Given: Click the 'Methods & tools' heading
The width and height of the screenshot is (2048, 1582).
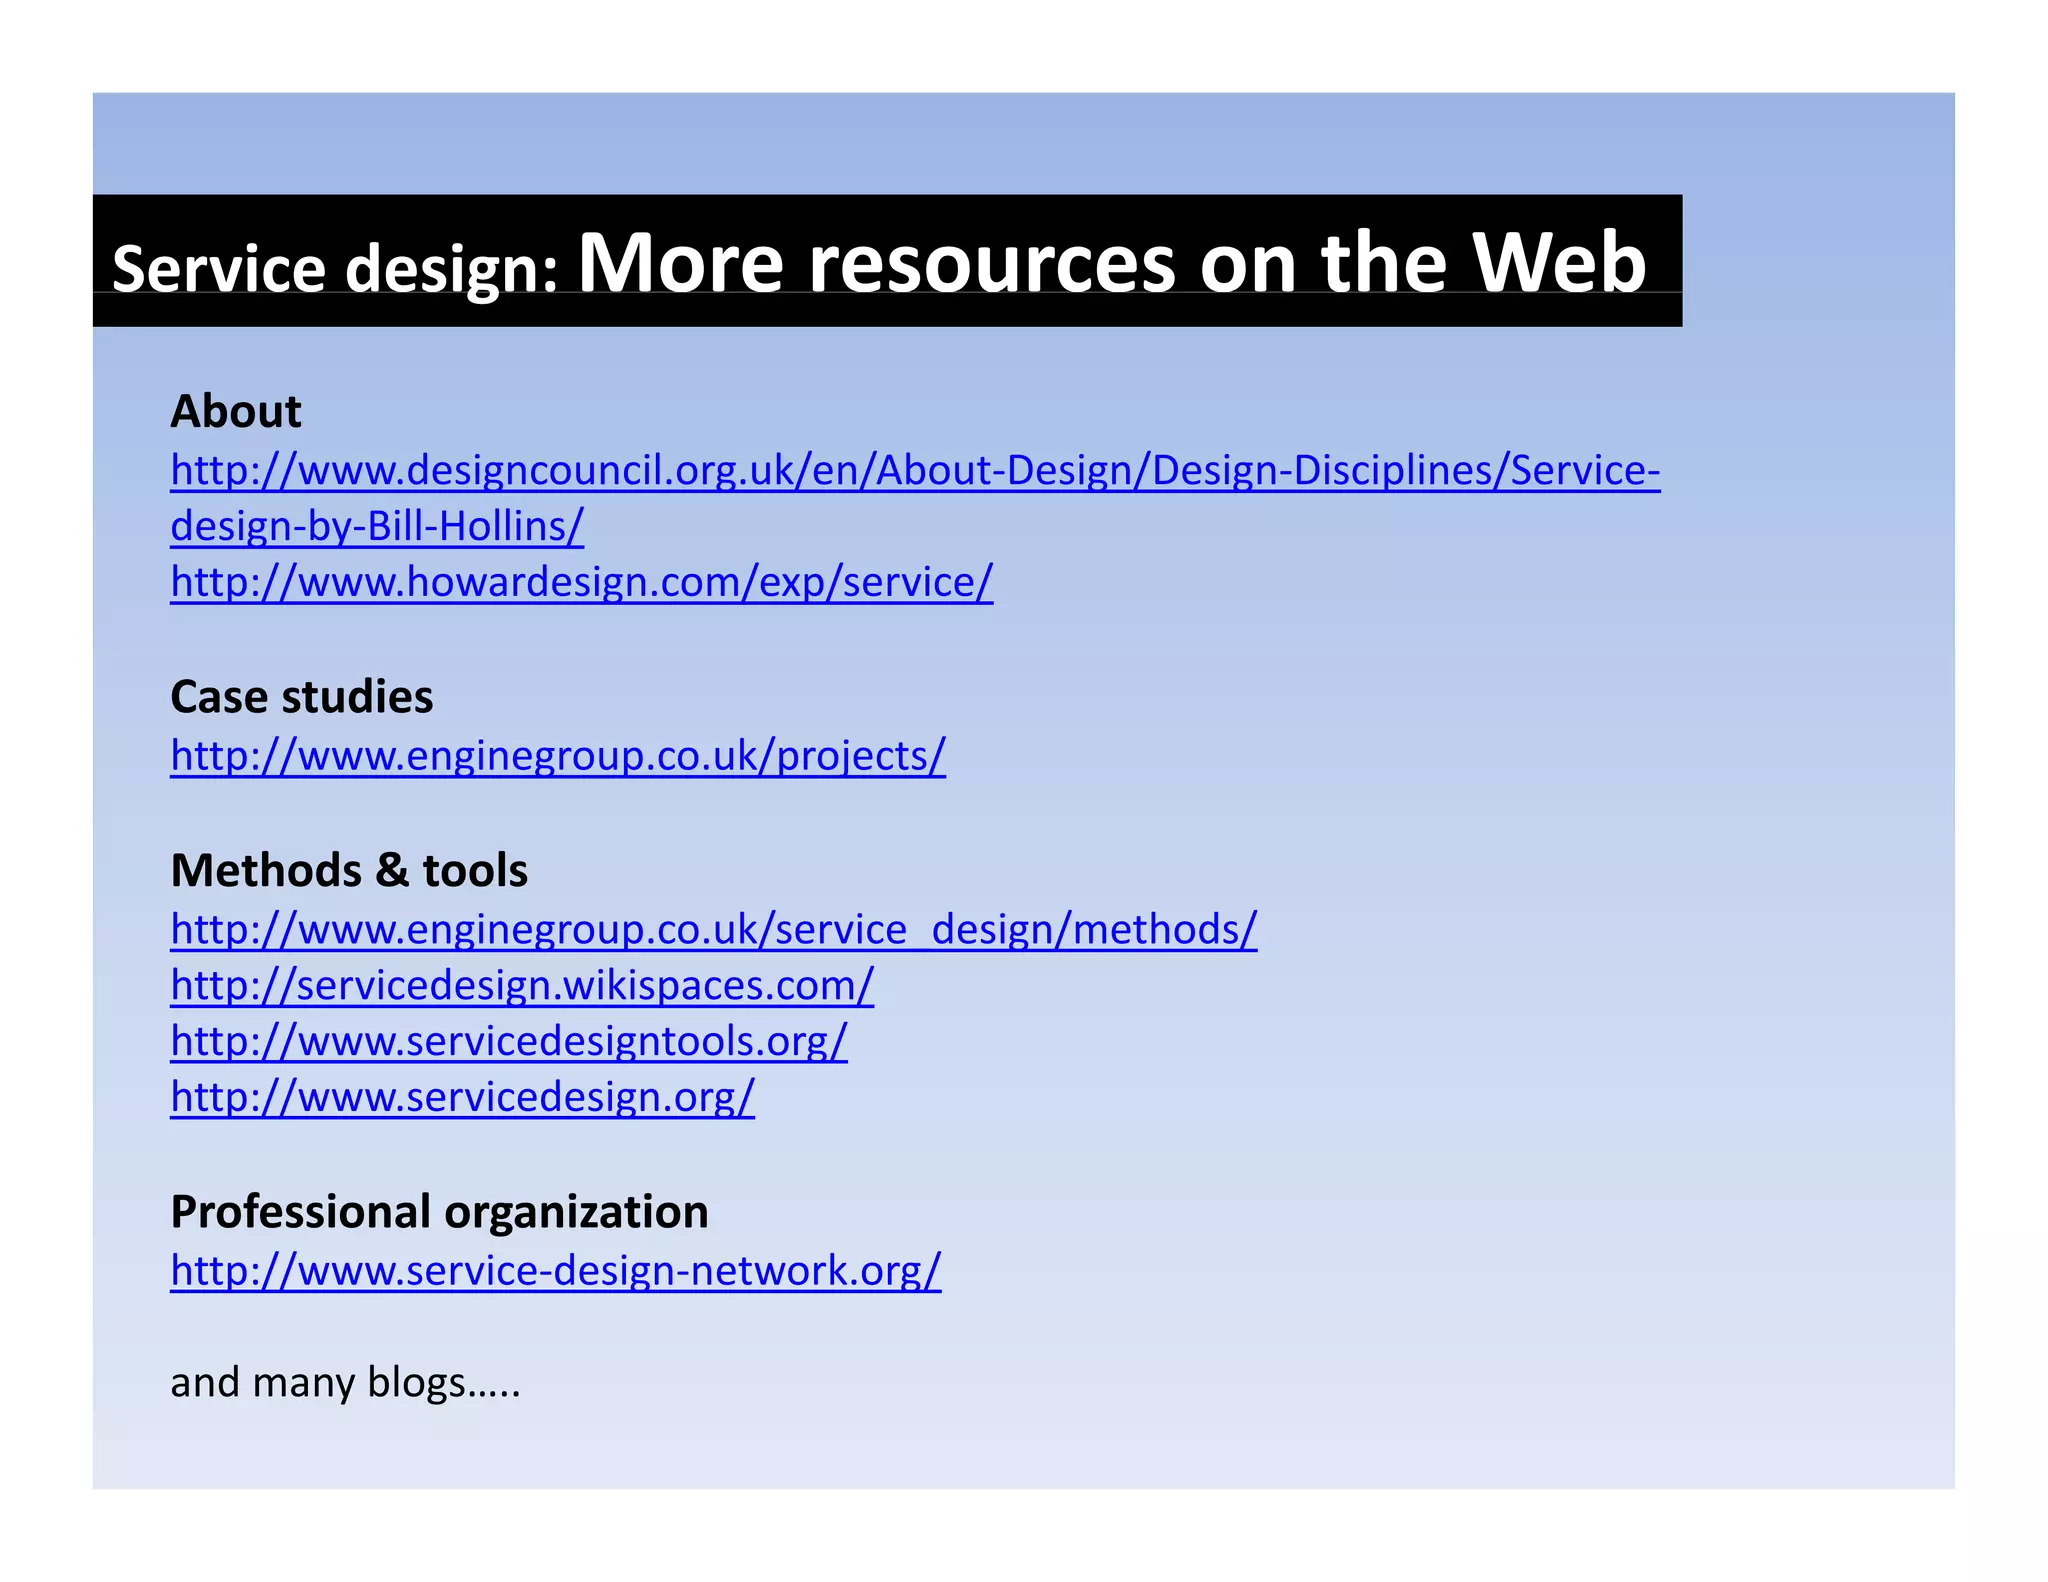Looking at the screenshot, I should (349, 870).
